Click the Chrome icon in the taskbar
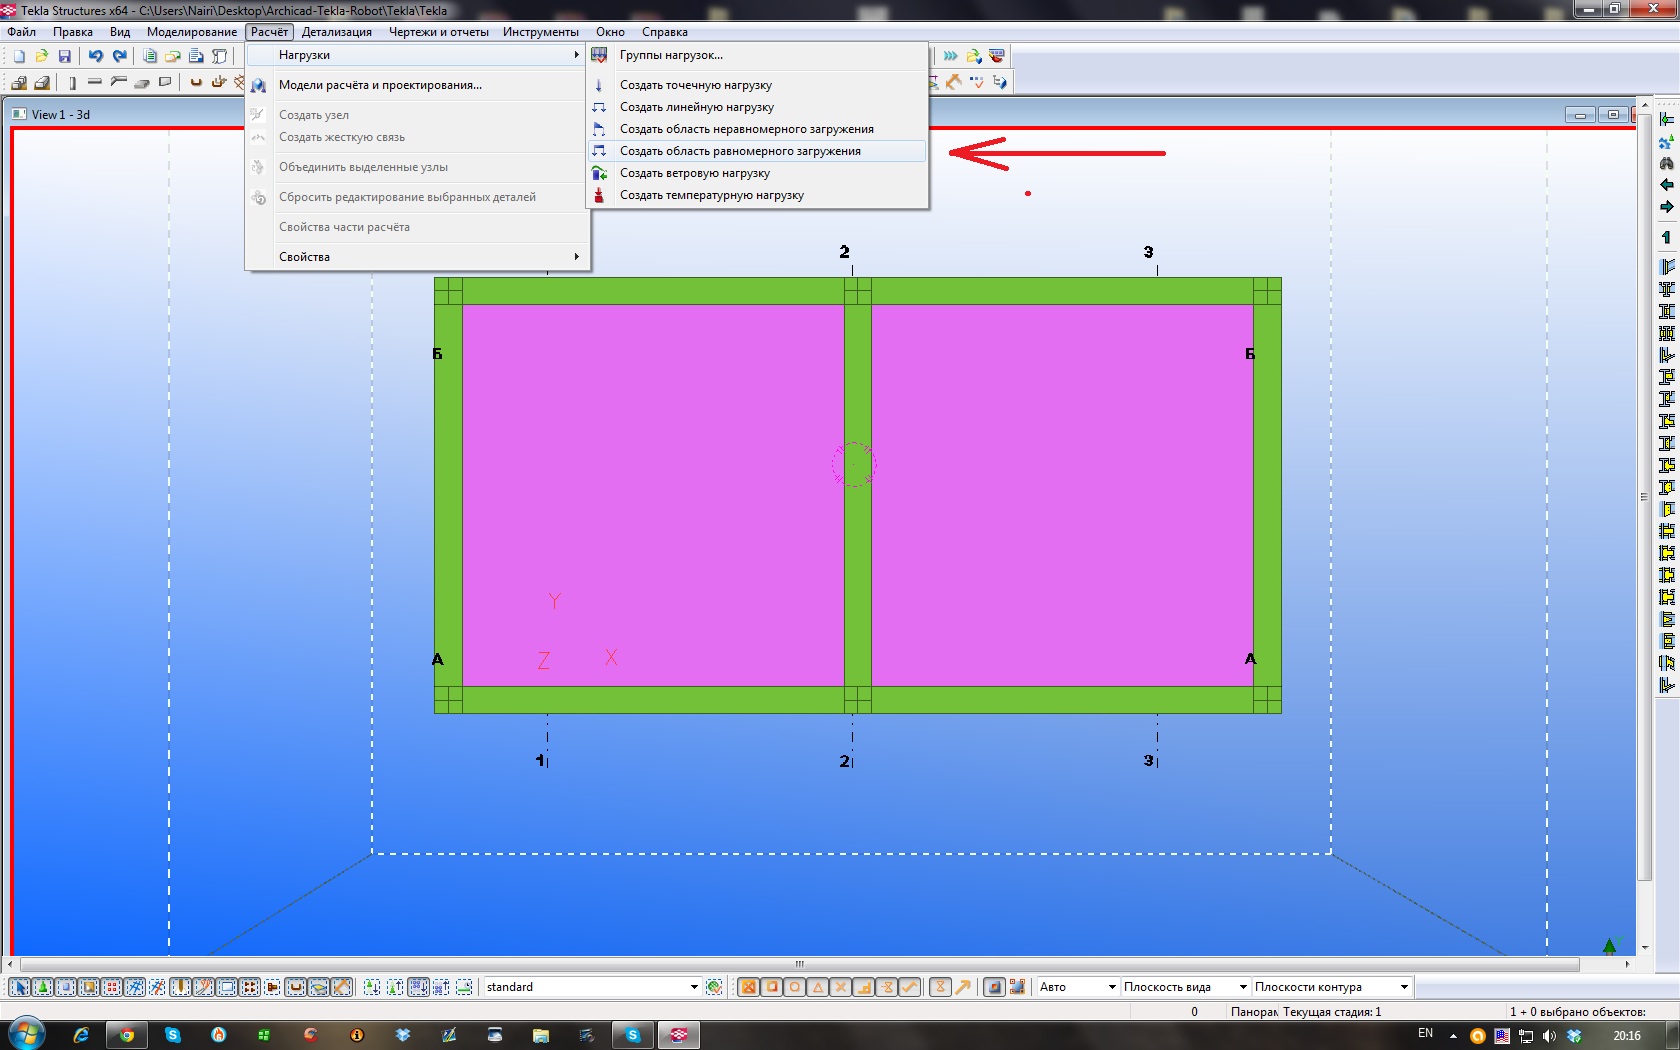 point(127,1035)
